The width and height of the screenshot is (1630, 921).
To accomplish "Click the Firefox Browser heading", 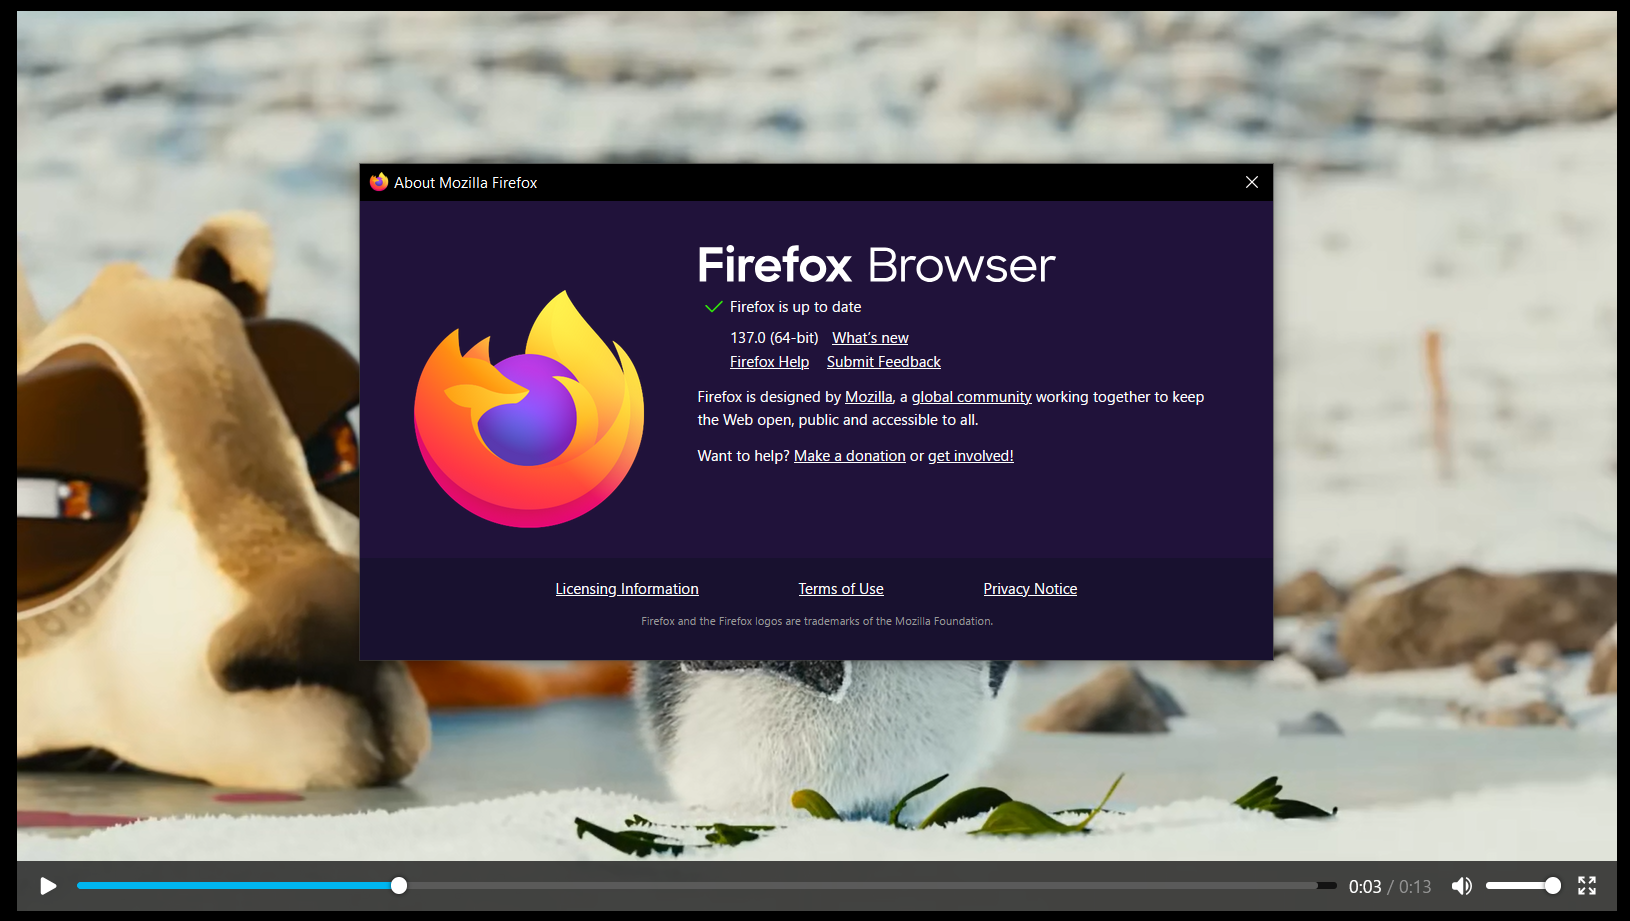I will [x=876, y=265].
